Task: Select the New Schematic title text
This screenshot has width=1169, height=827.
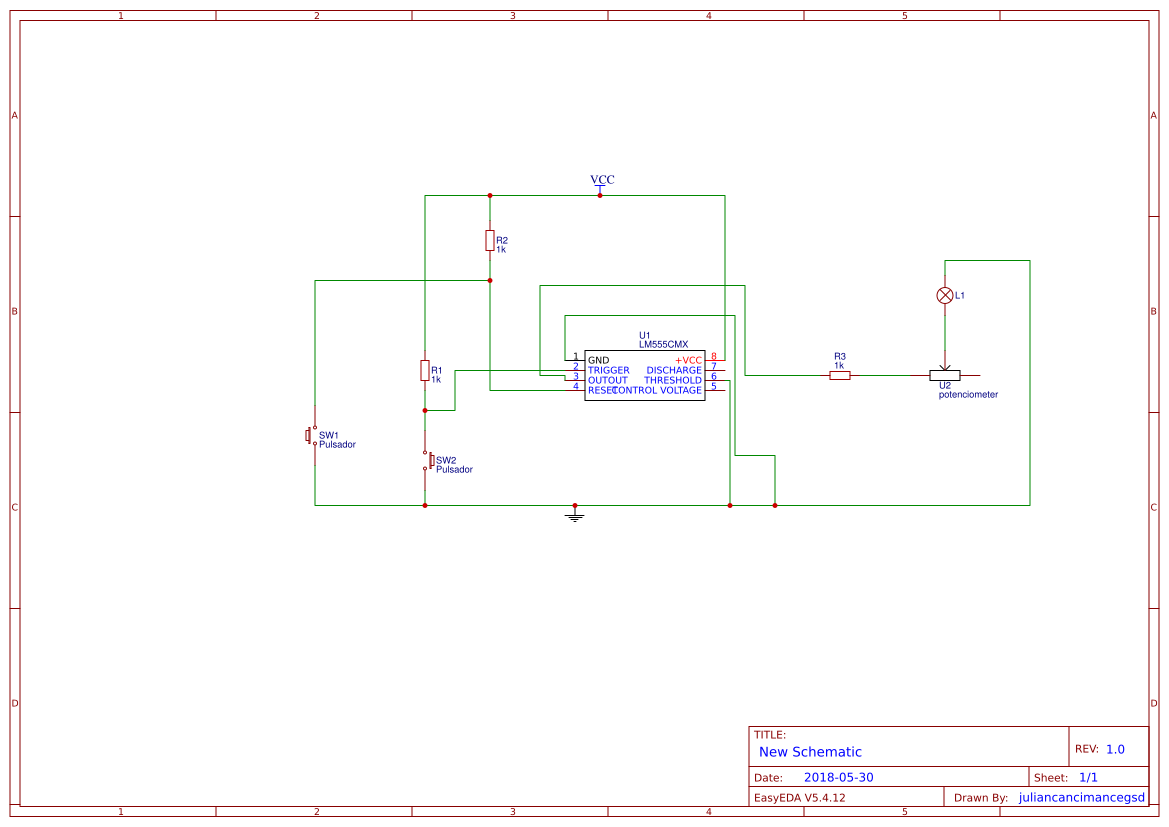Action: click(810, 752)
